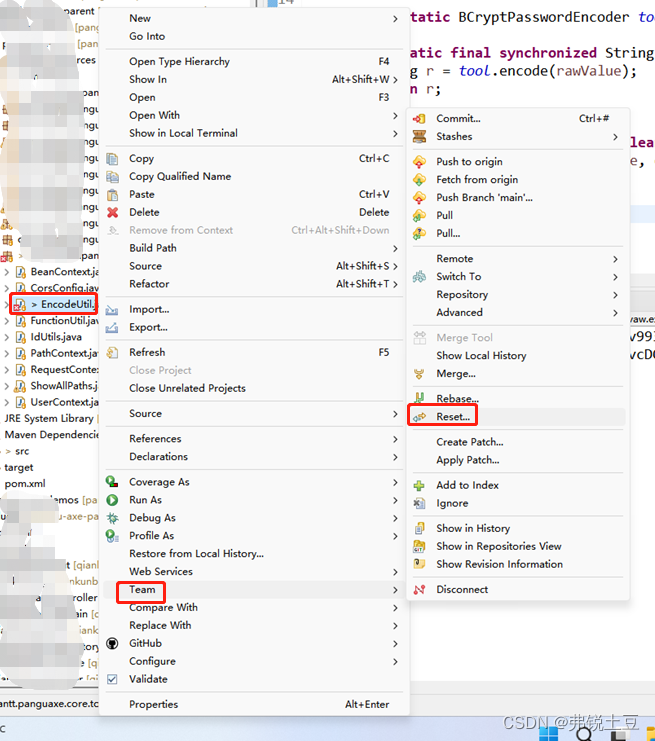Expand the FunctionUtil.java tree node
Viewport: 655px width, 741px height.
6,321
